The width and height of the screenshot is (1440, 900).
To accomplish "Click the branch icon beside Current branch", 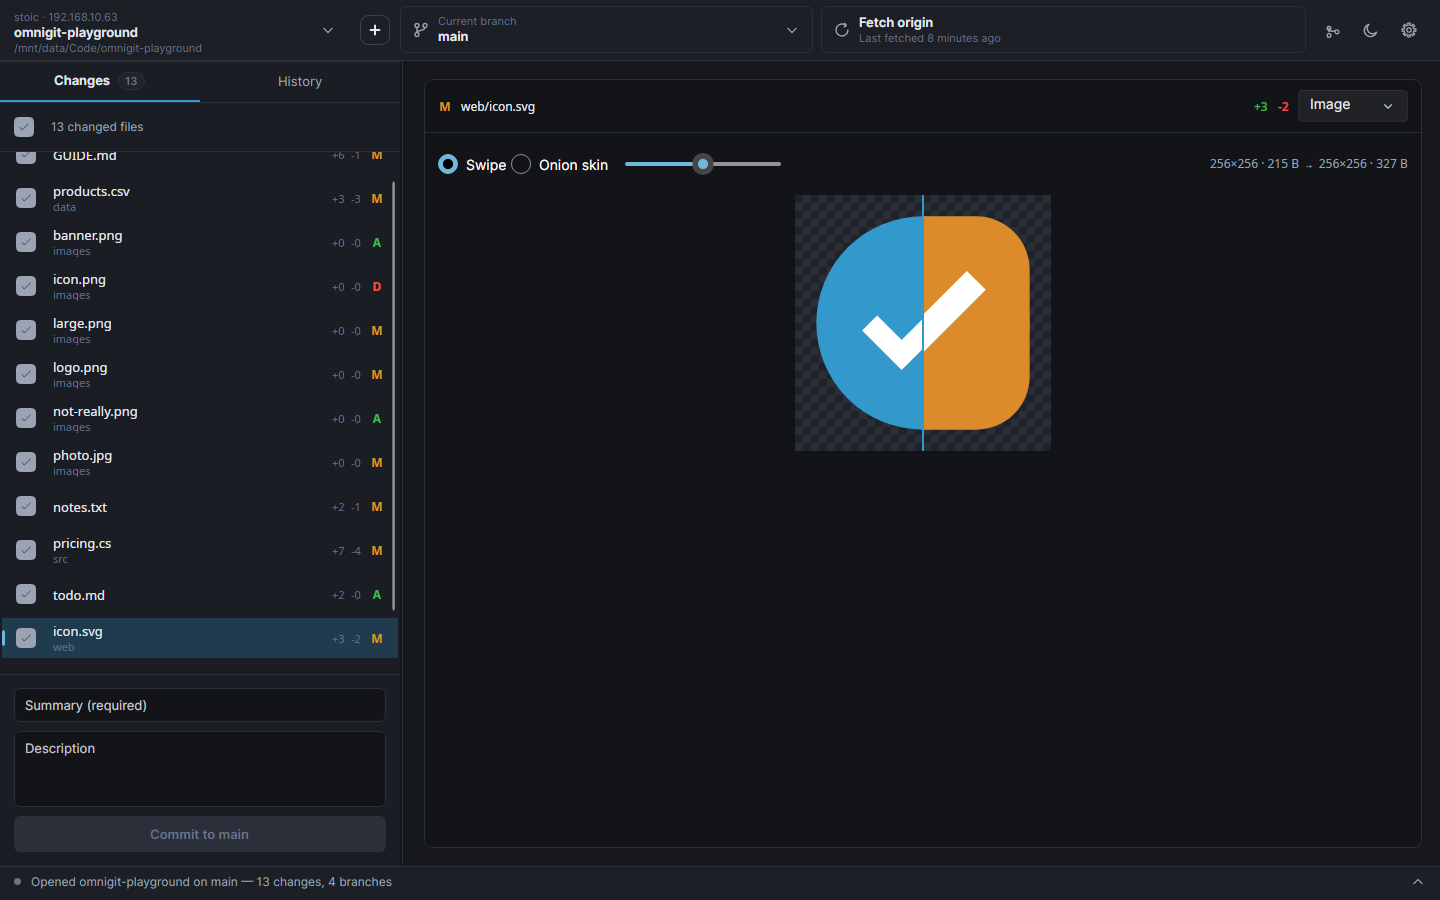I will pos(421,30).
